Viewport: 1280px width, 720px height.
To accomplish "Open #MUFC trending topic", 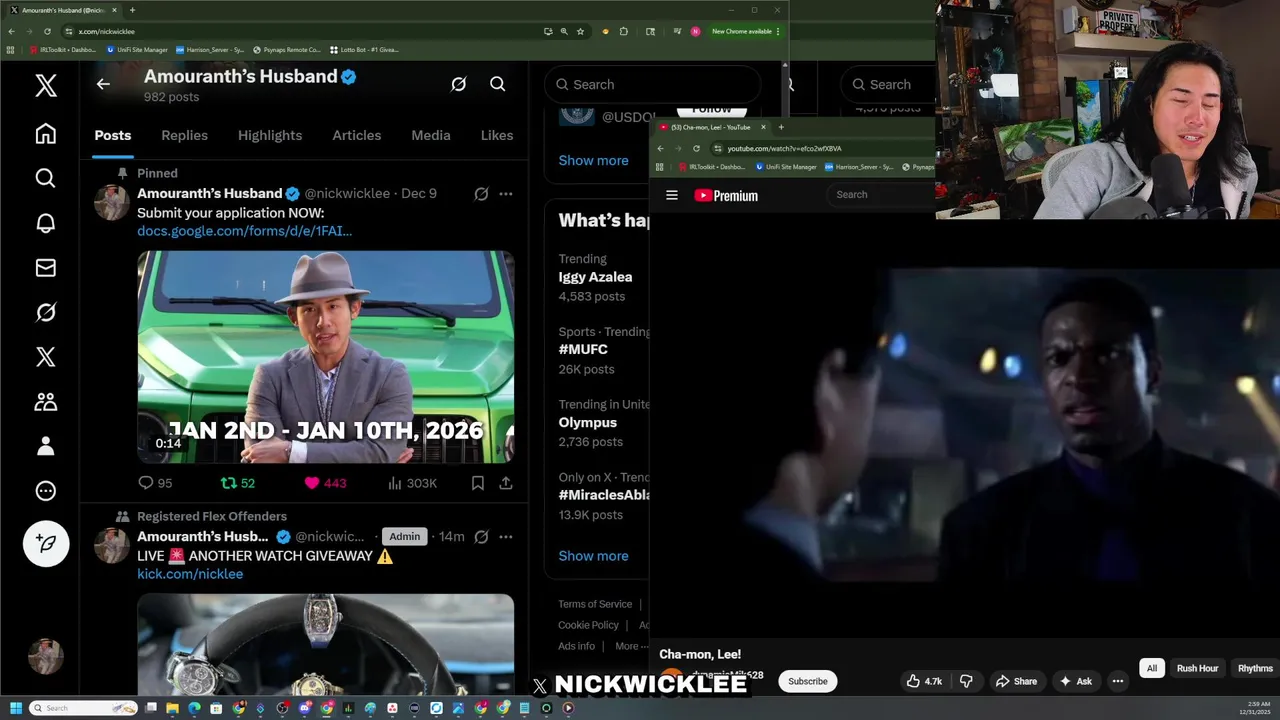I will click(x=583, y=349).
